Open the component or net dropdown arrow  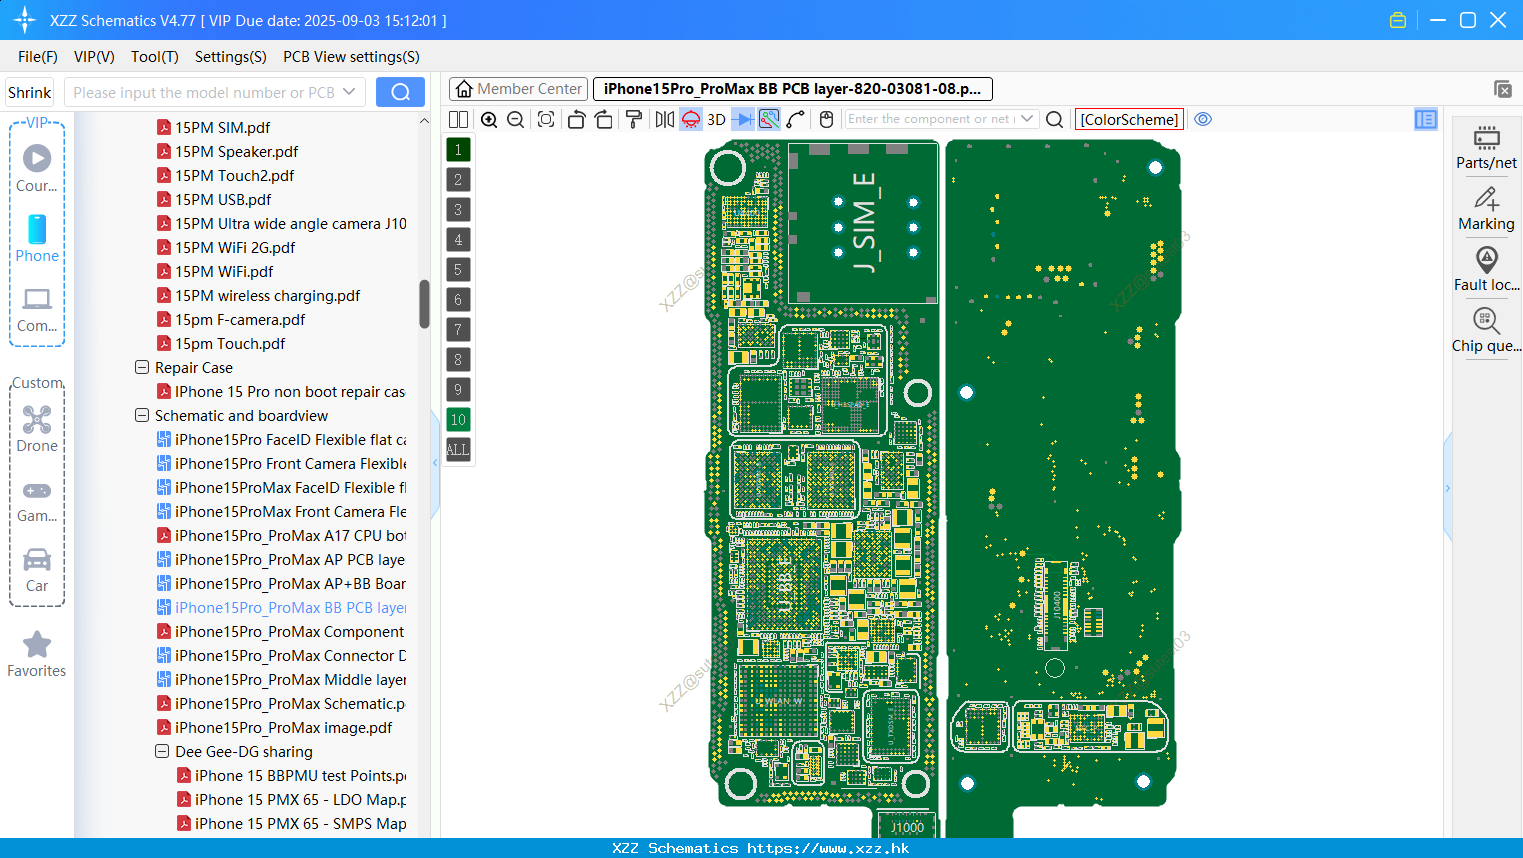1027,119
